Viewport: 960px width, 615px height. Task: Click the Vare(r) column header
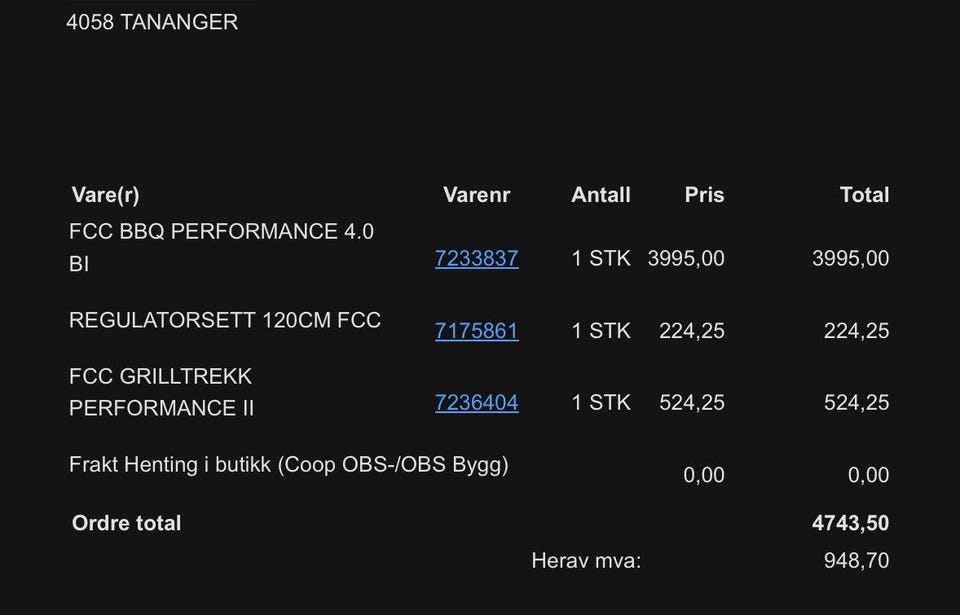click(105, 195)
